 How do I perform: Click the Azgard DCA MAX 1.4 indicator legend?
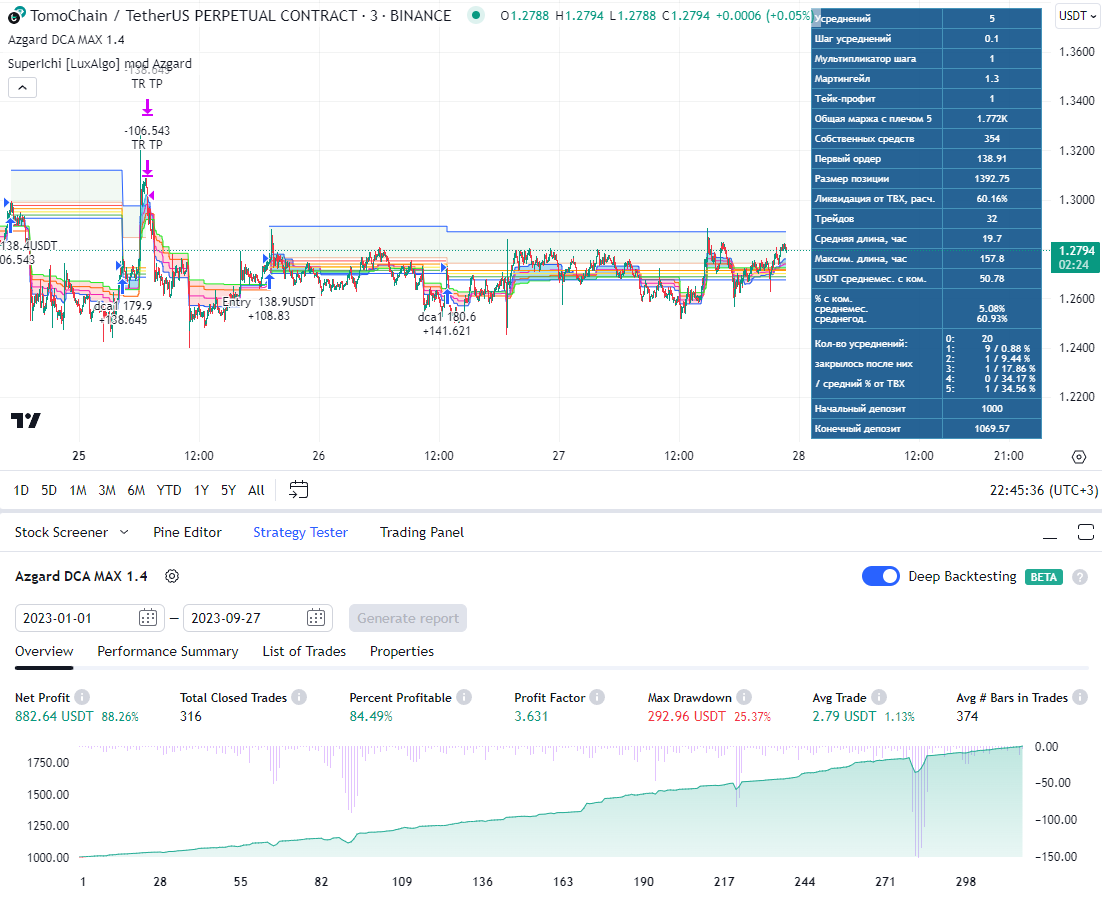point(66,40)
